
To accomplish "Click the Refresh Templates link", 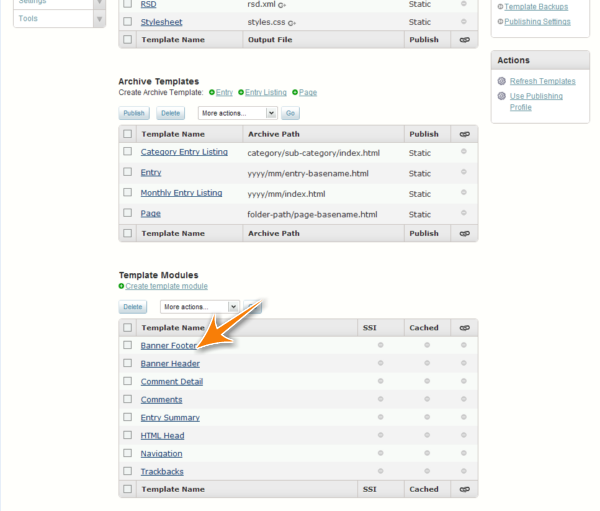I will (543, 81).
